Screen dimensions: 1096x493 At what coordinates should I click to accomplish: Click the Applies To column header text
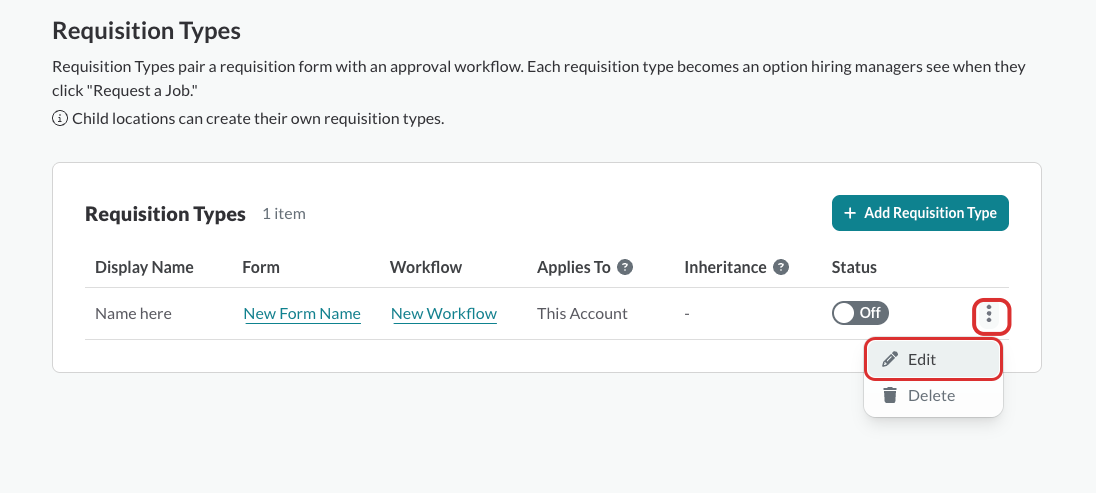(574, 267)
